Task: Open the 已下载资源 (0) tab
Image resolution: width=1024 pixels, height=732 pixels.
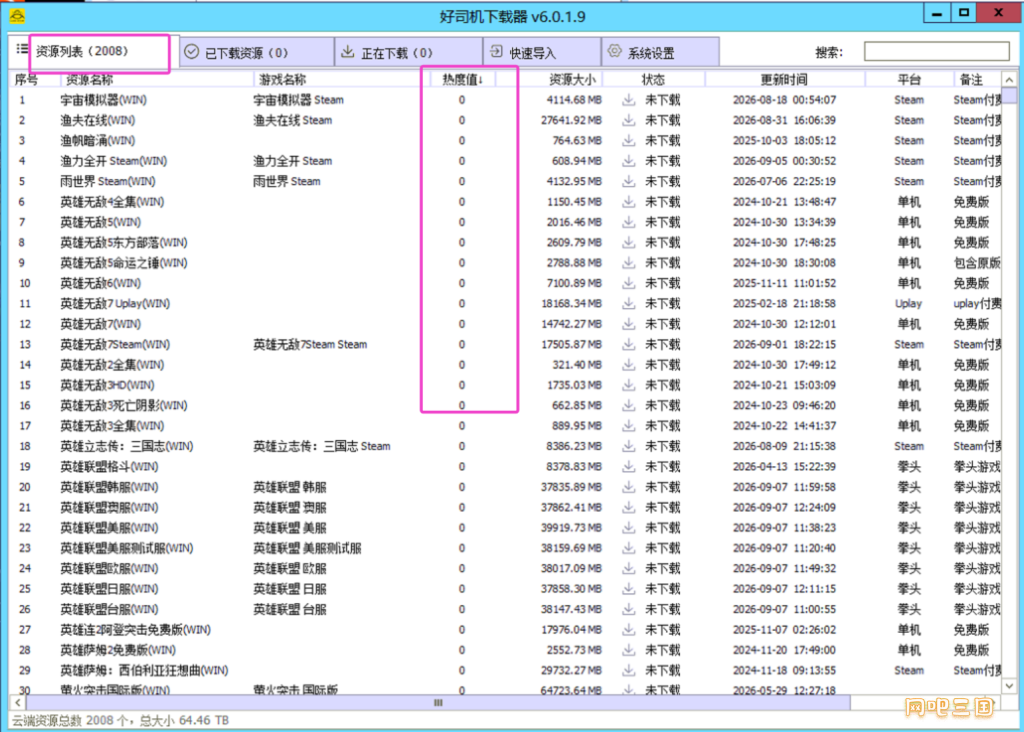Action: [256, 52]
